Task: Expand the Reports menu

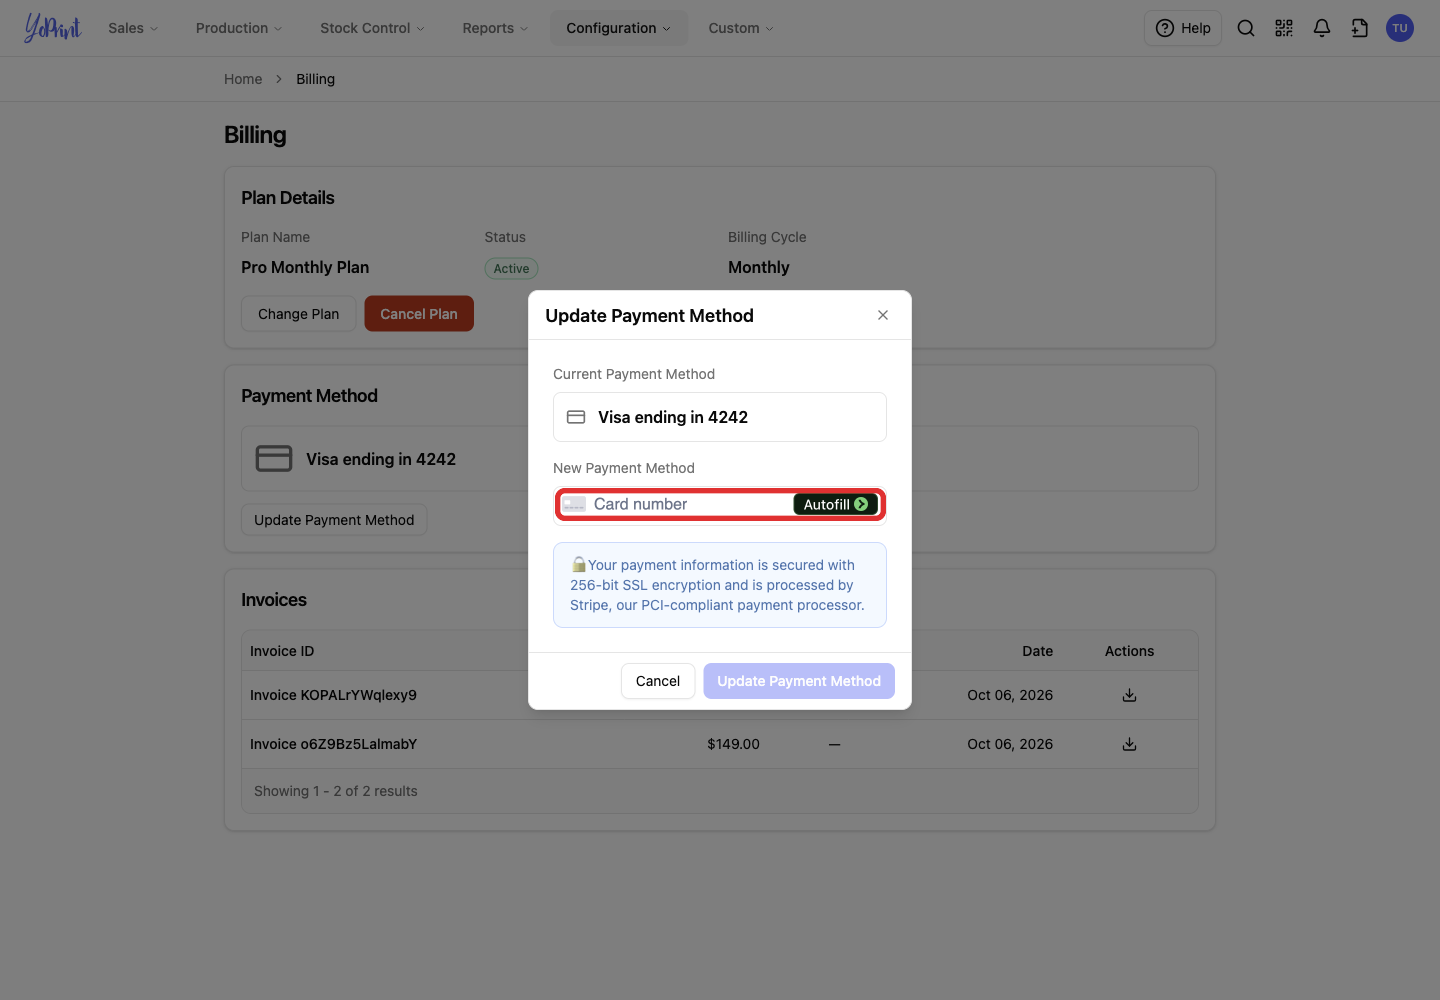Action: pos(495,28)
